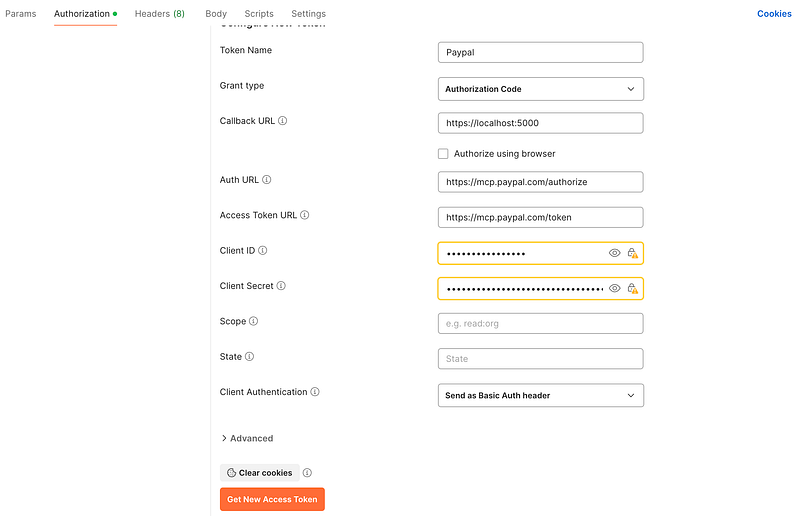Open the Cookies link

pos(774,14)
